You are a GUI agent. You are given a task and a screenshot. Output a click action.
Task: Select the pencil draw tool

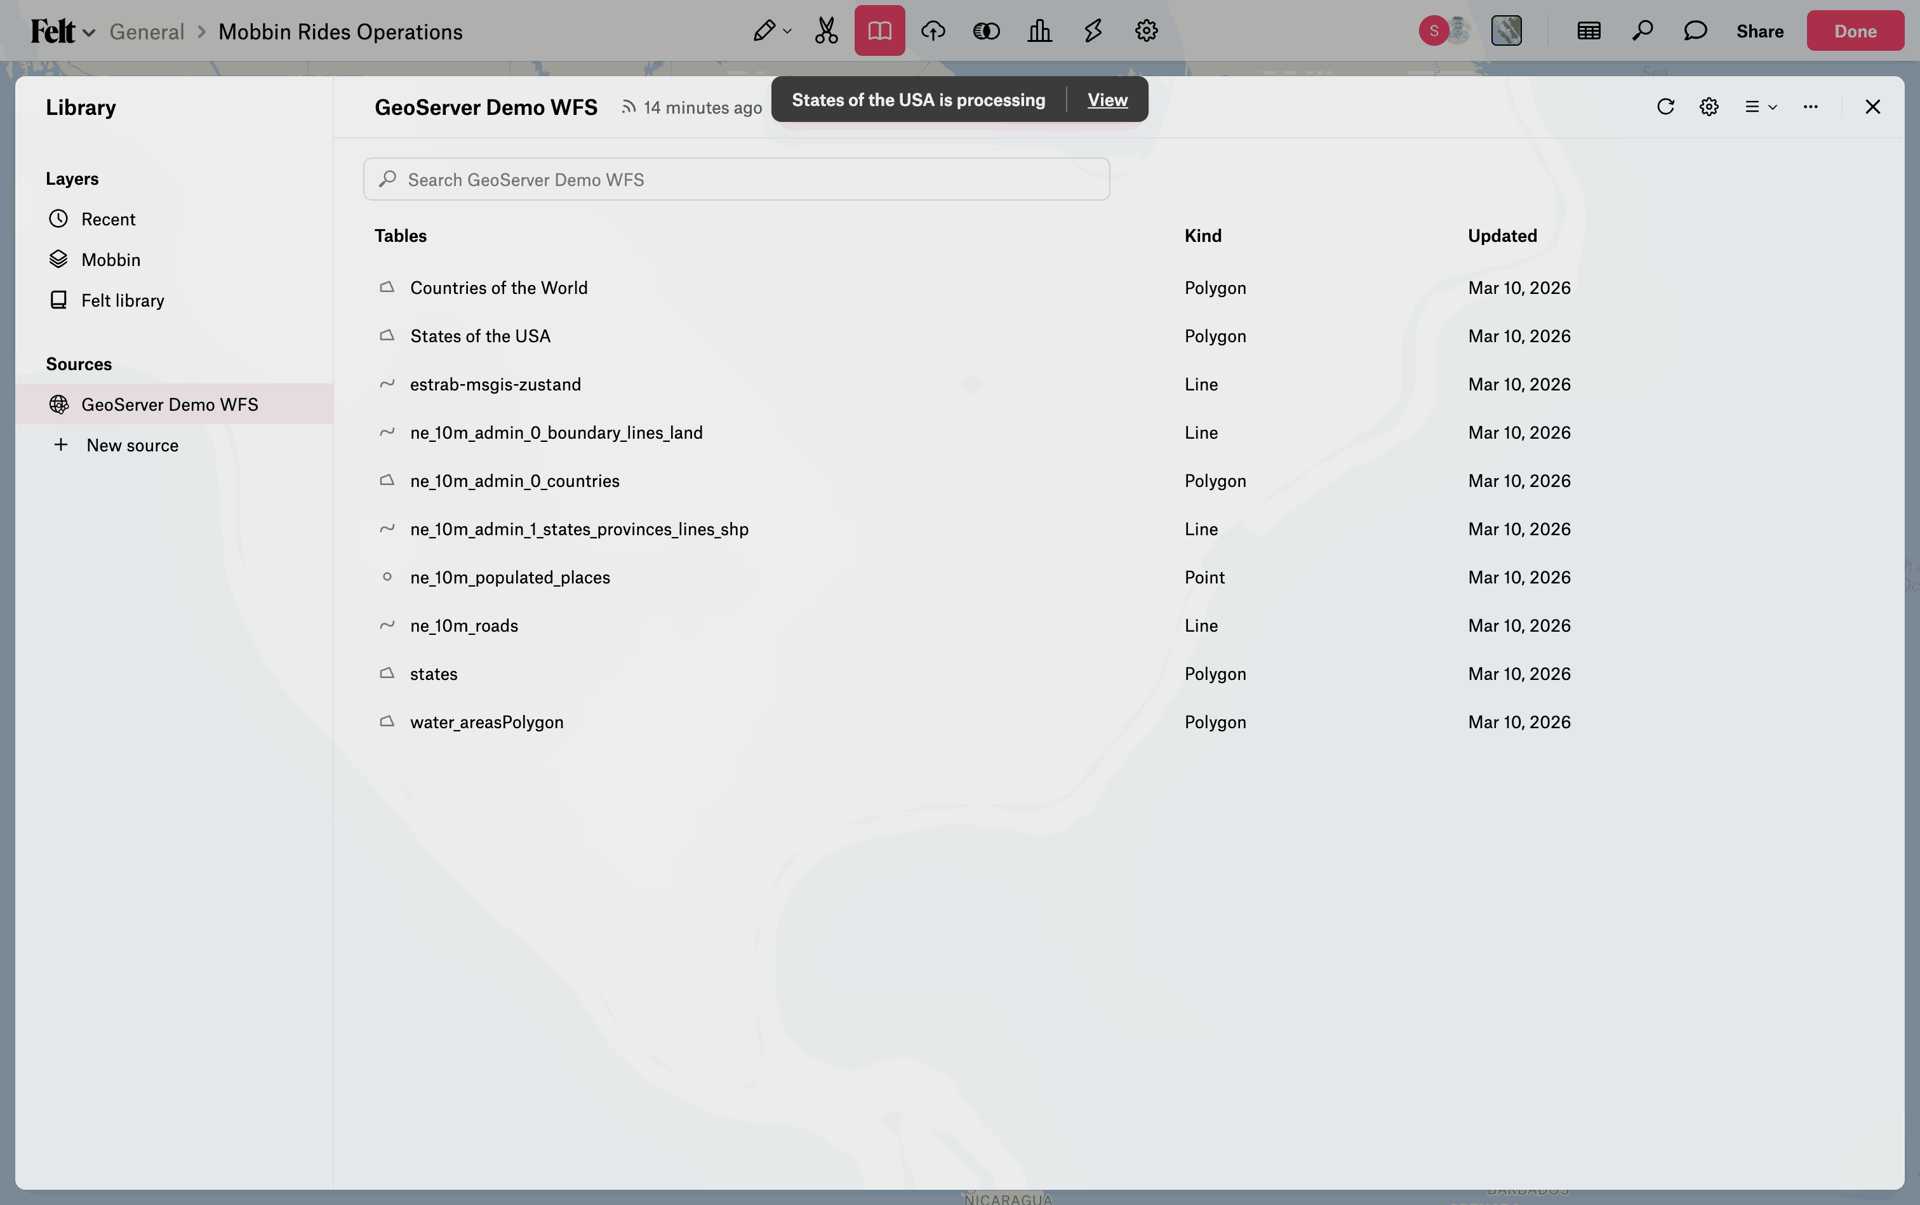764,31
